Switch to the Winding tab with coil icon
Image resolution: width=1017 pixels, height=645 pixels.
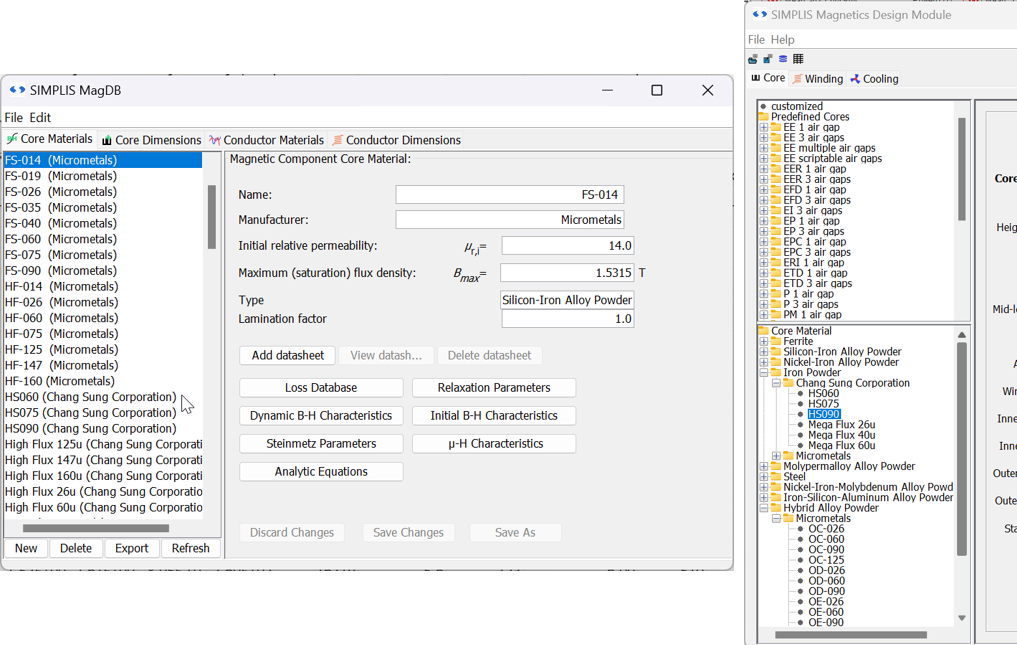[x=817, y=79]
